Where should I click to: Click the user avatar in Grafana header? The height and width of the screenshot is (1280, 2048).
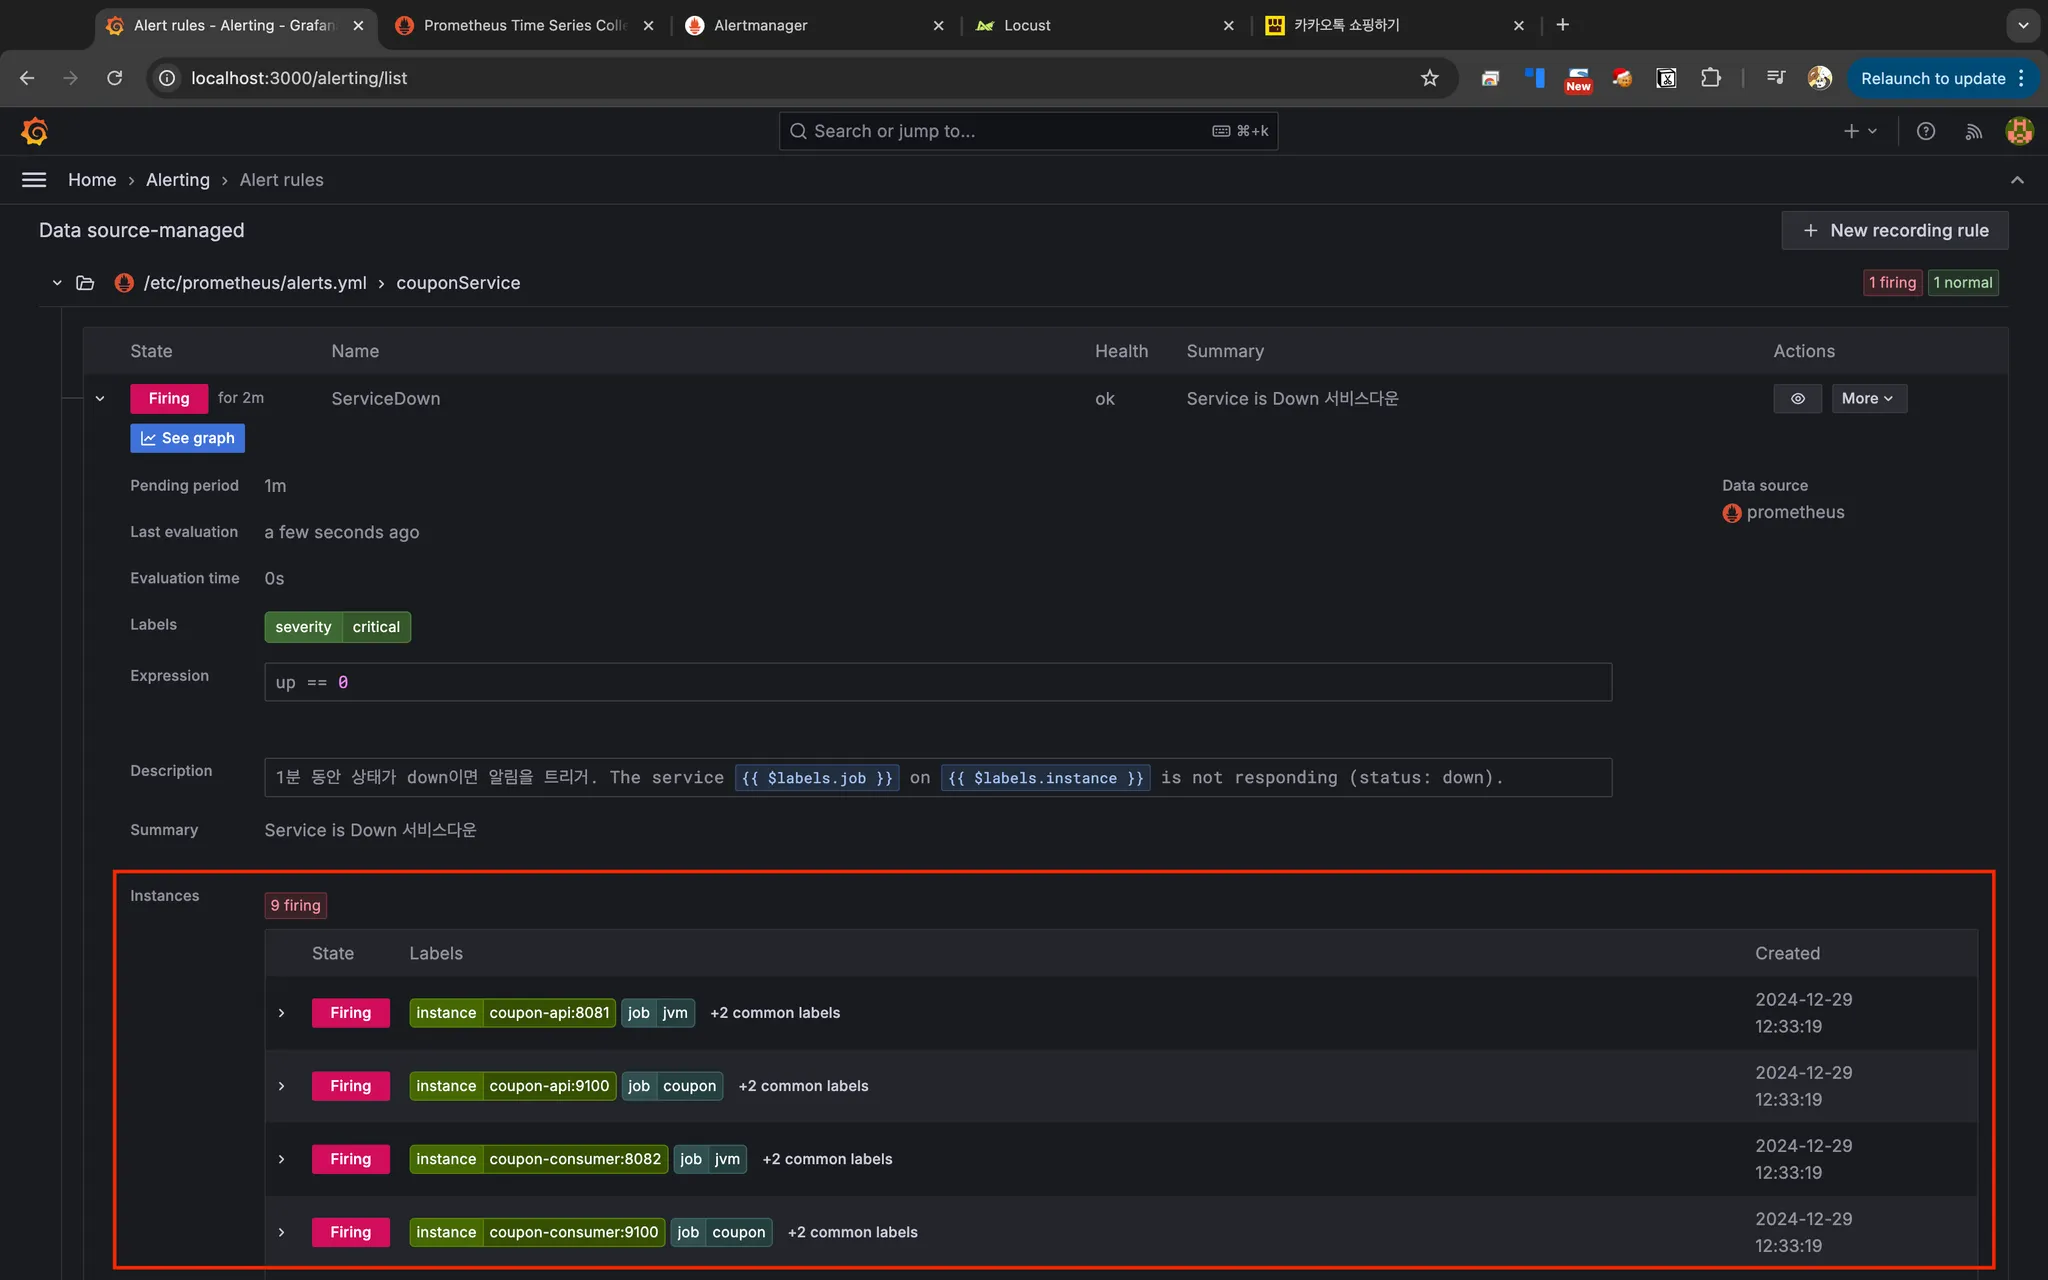(x=2019, y=131)
